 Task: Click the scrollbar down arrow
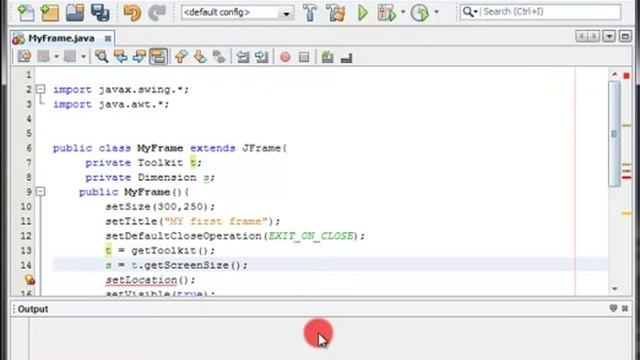[x=614, y=289]
